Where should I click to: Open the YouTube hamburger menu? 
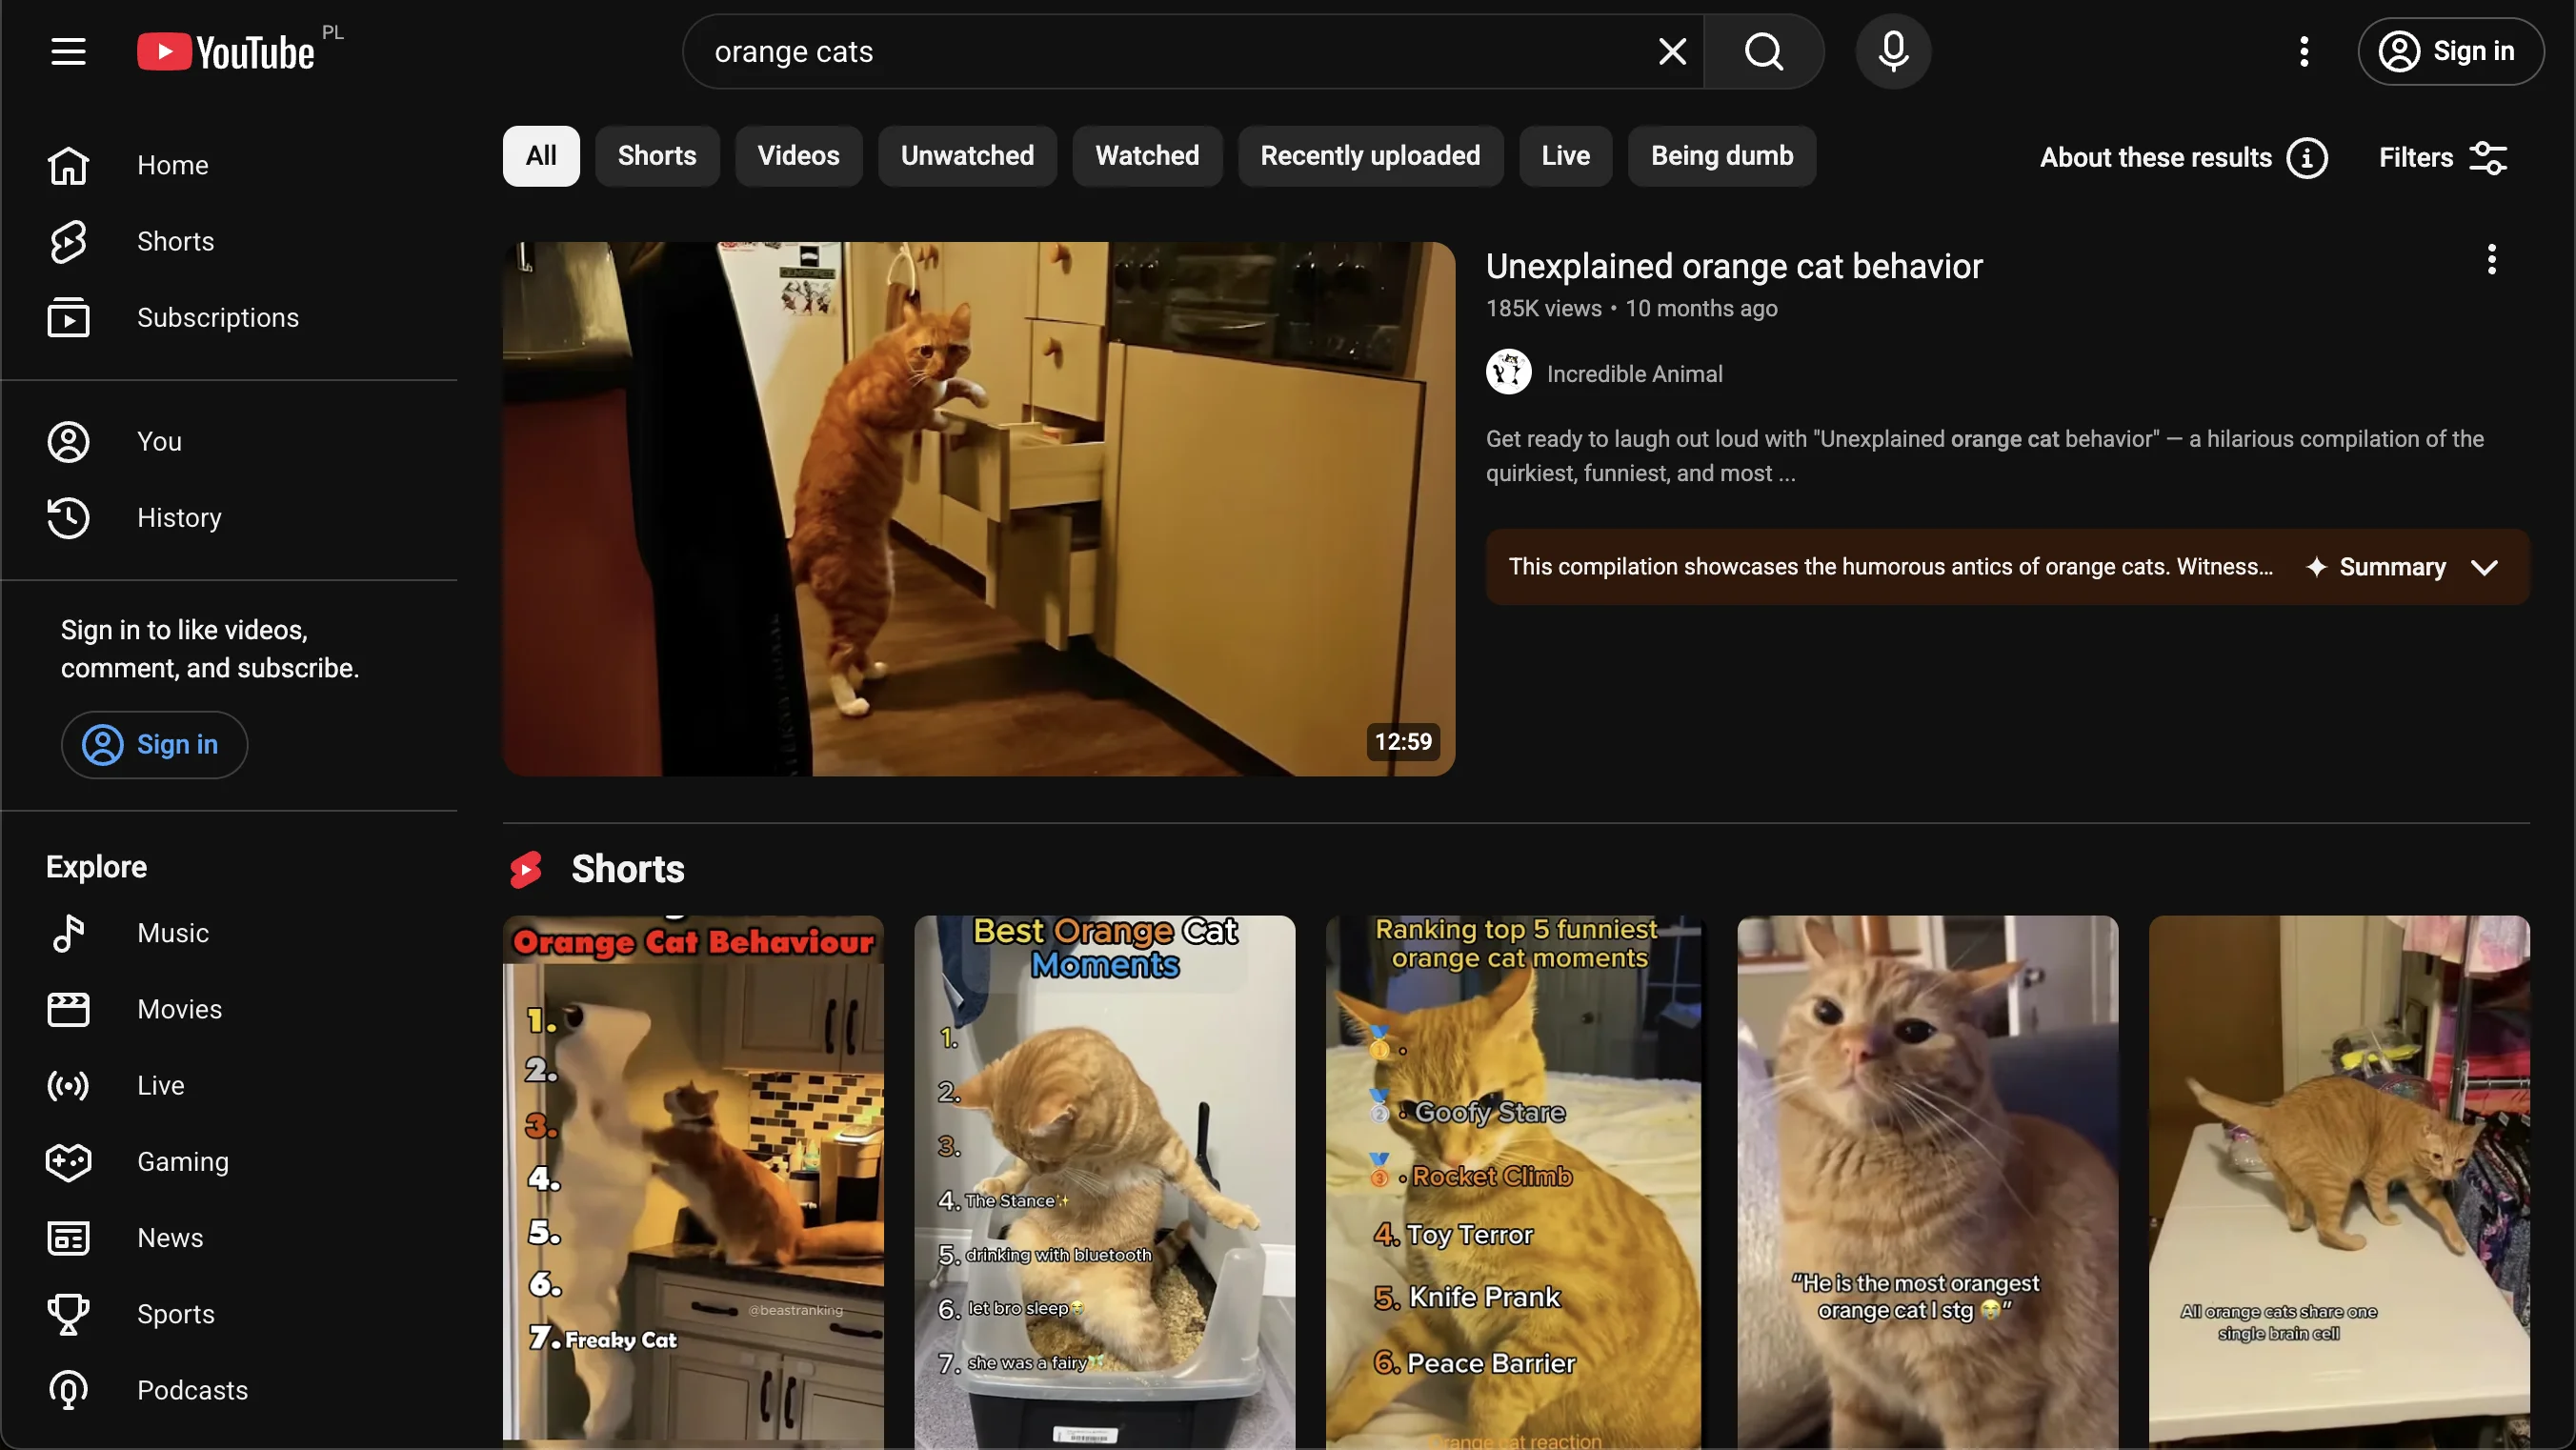[66, 51]
